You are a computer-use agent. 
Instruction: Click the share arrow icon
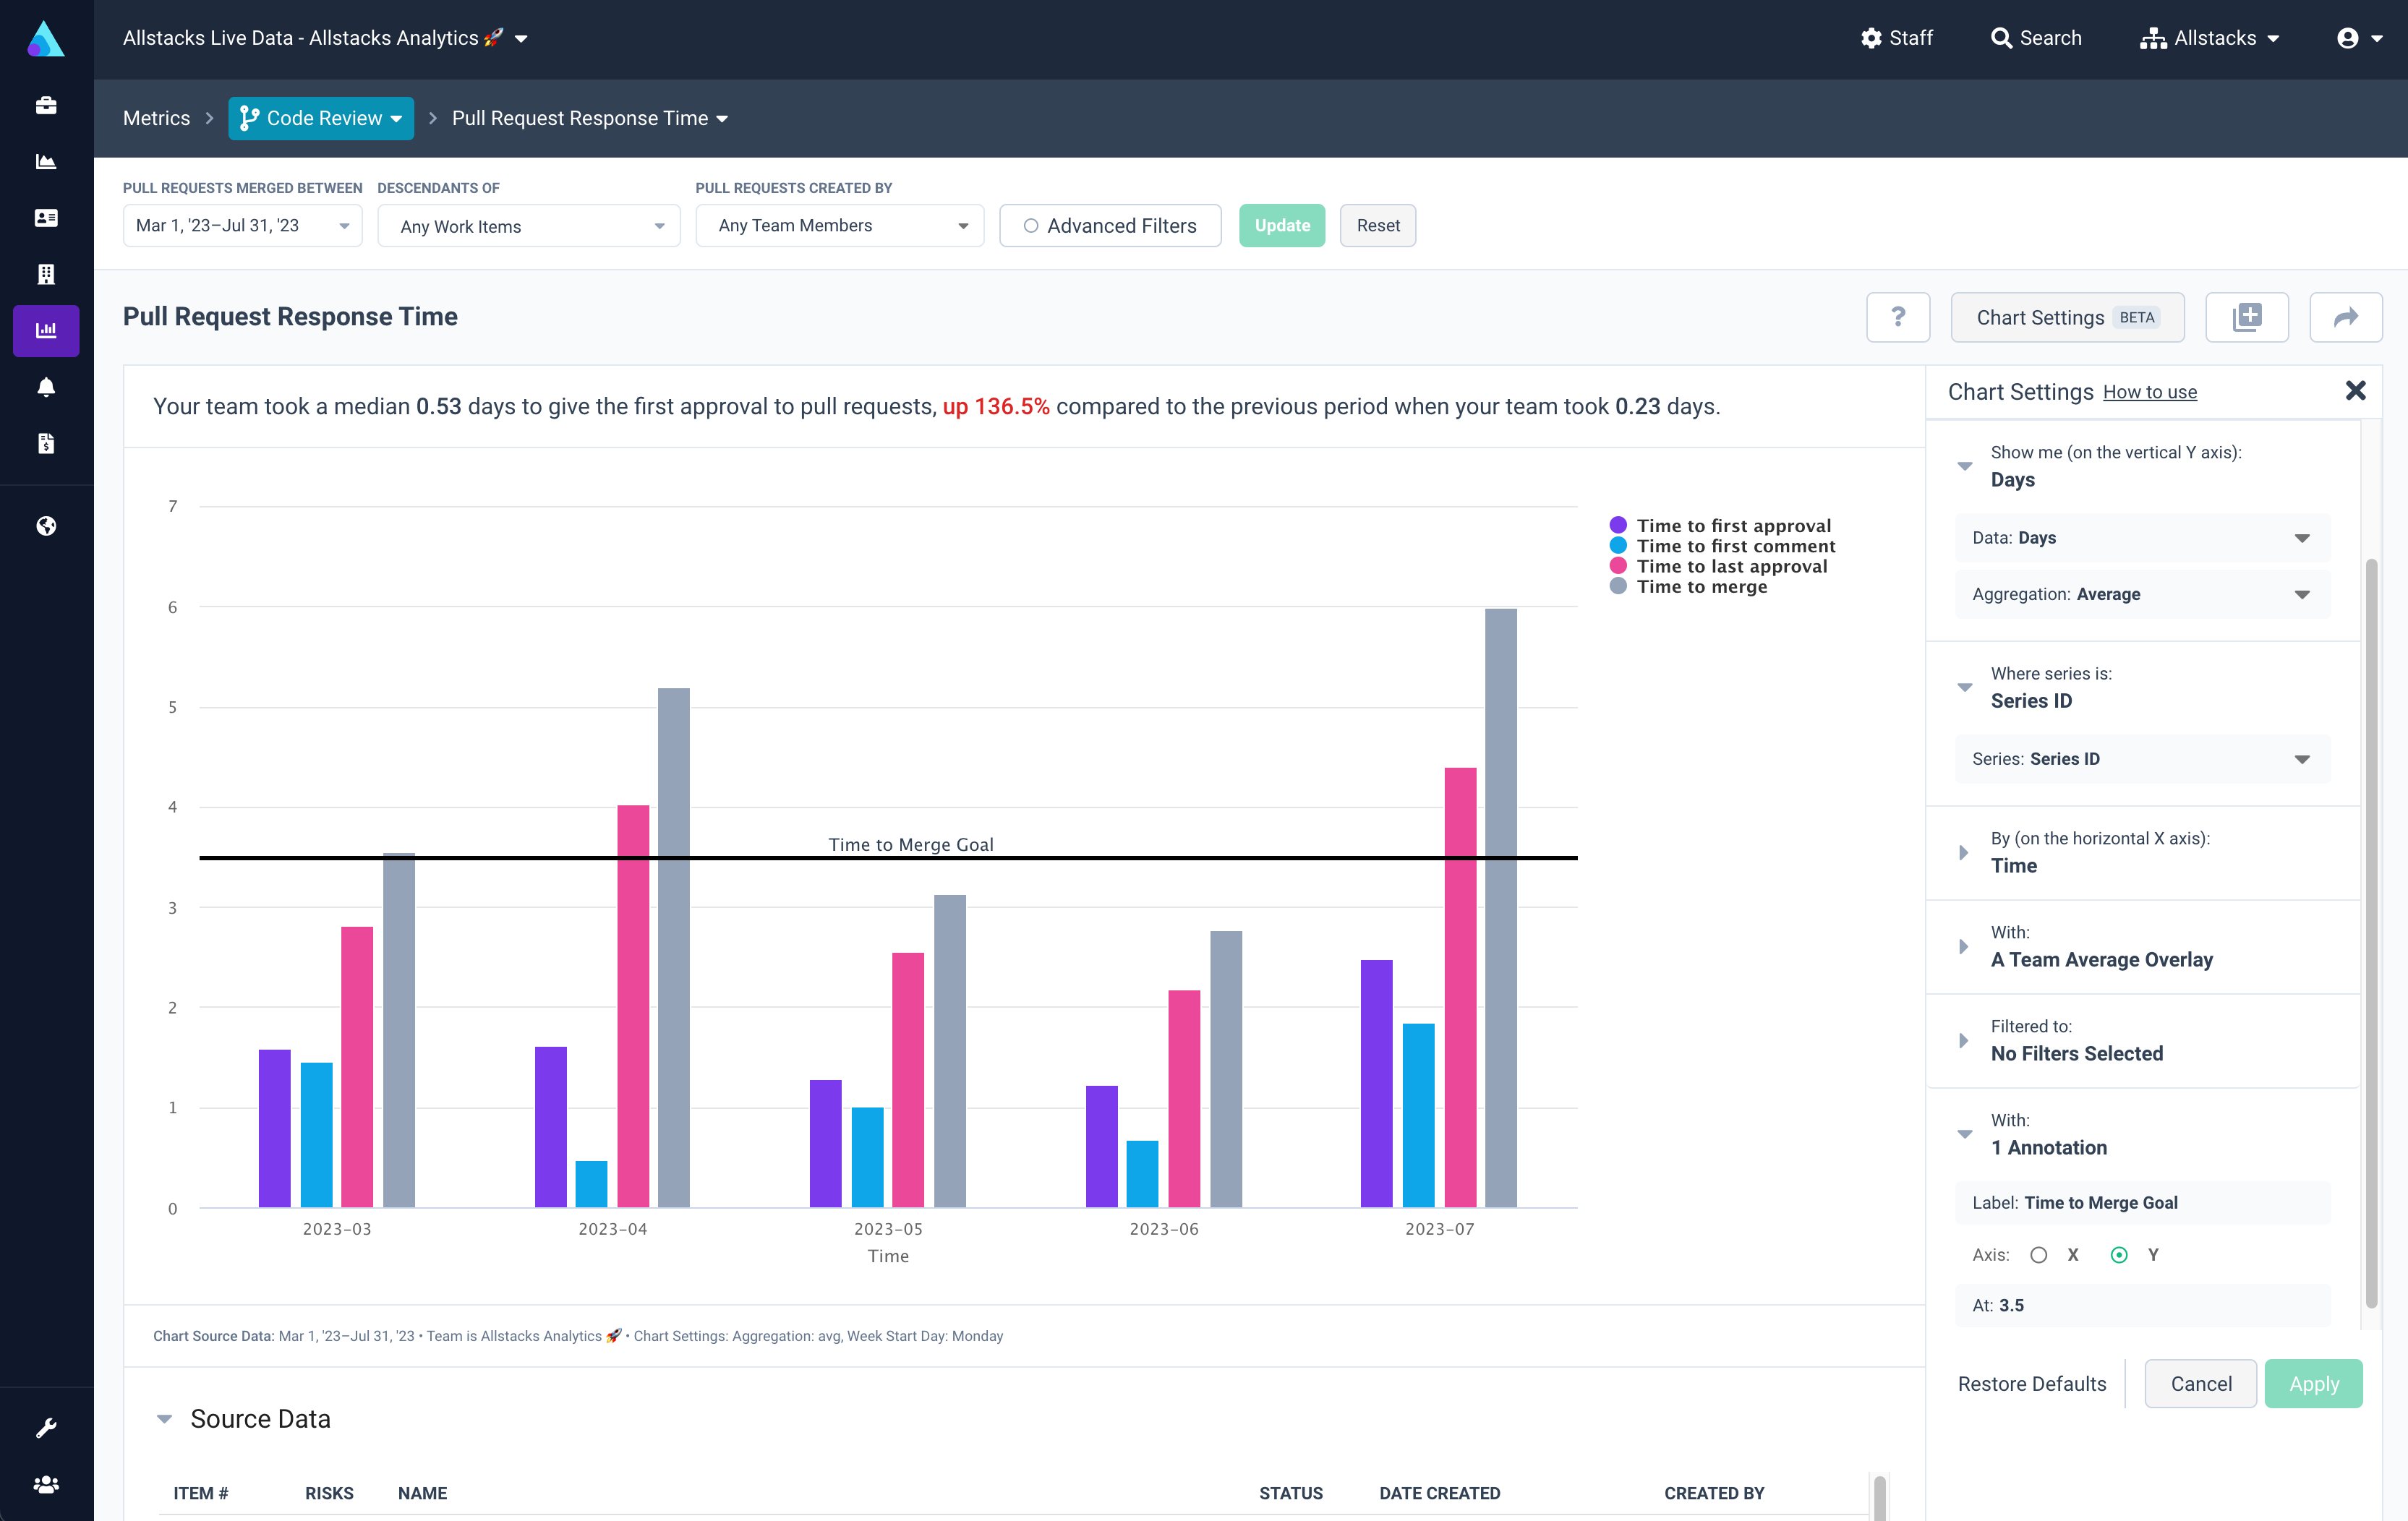pyautogui.click(x=2345, y=317)
